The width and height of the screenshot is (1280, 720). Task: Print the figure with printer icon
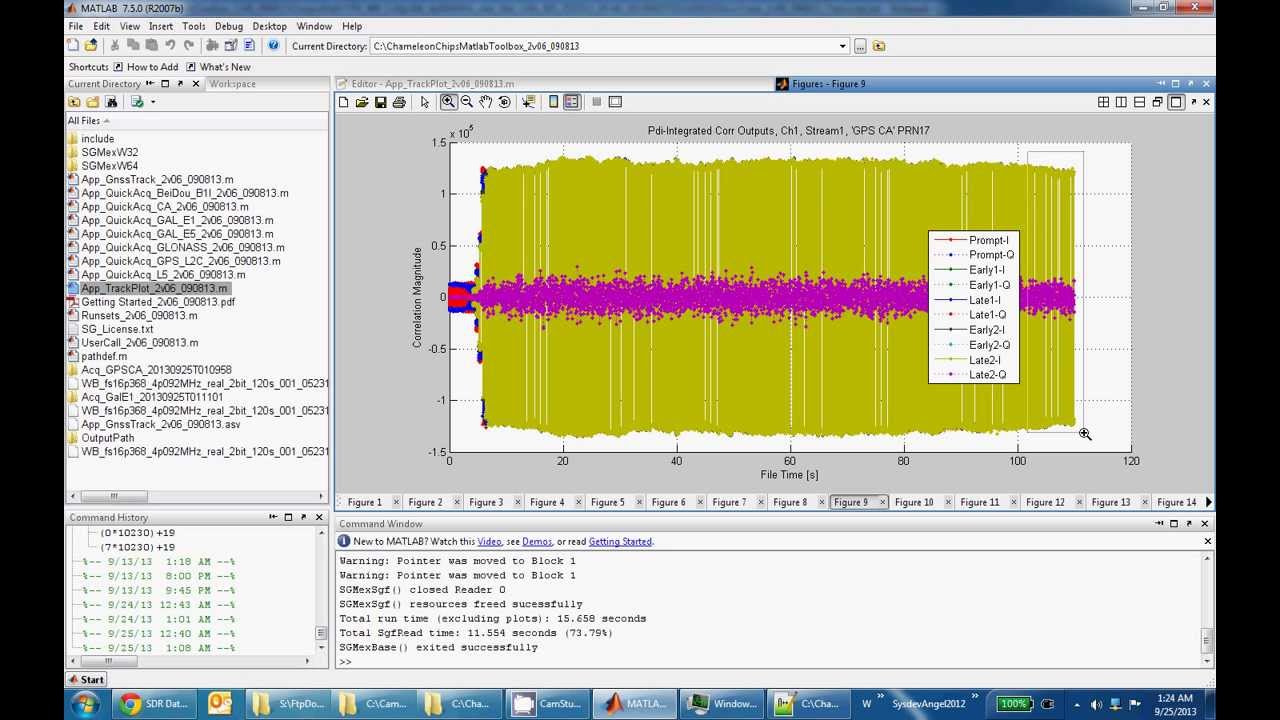(399, 102)
